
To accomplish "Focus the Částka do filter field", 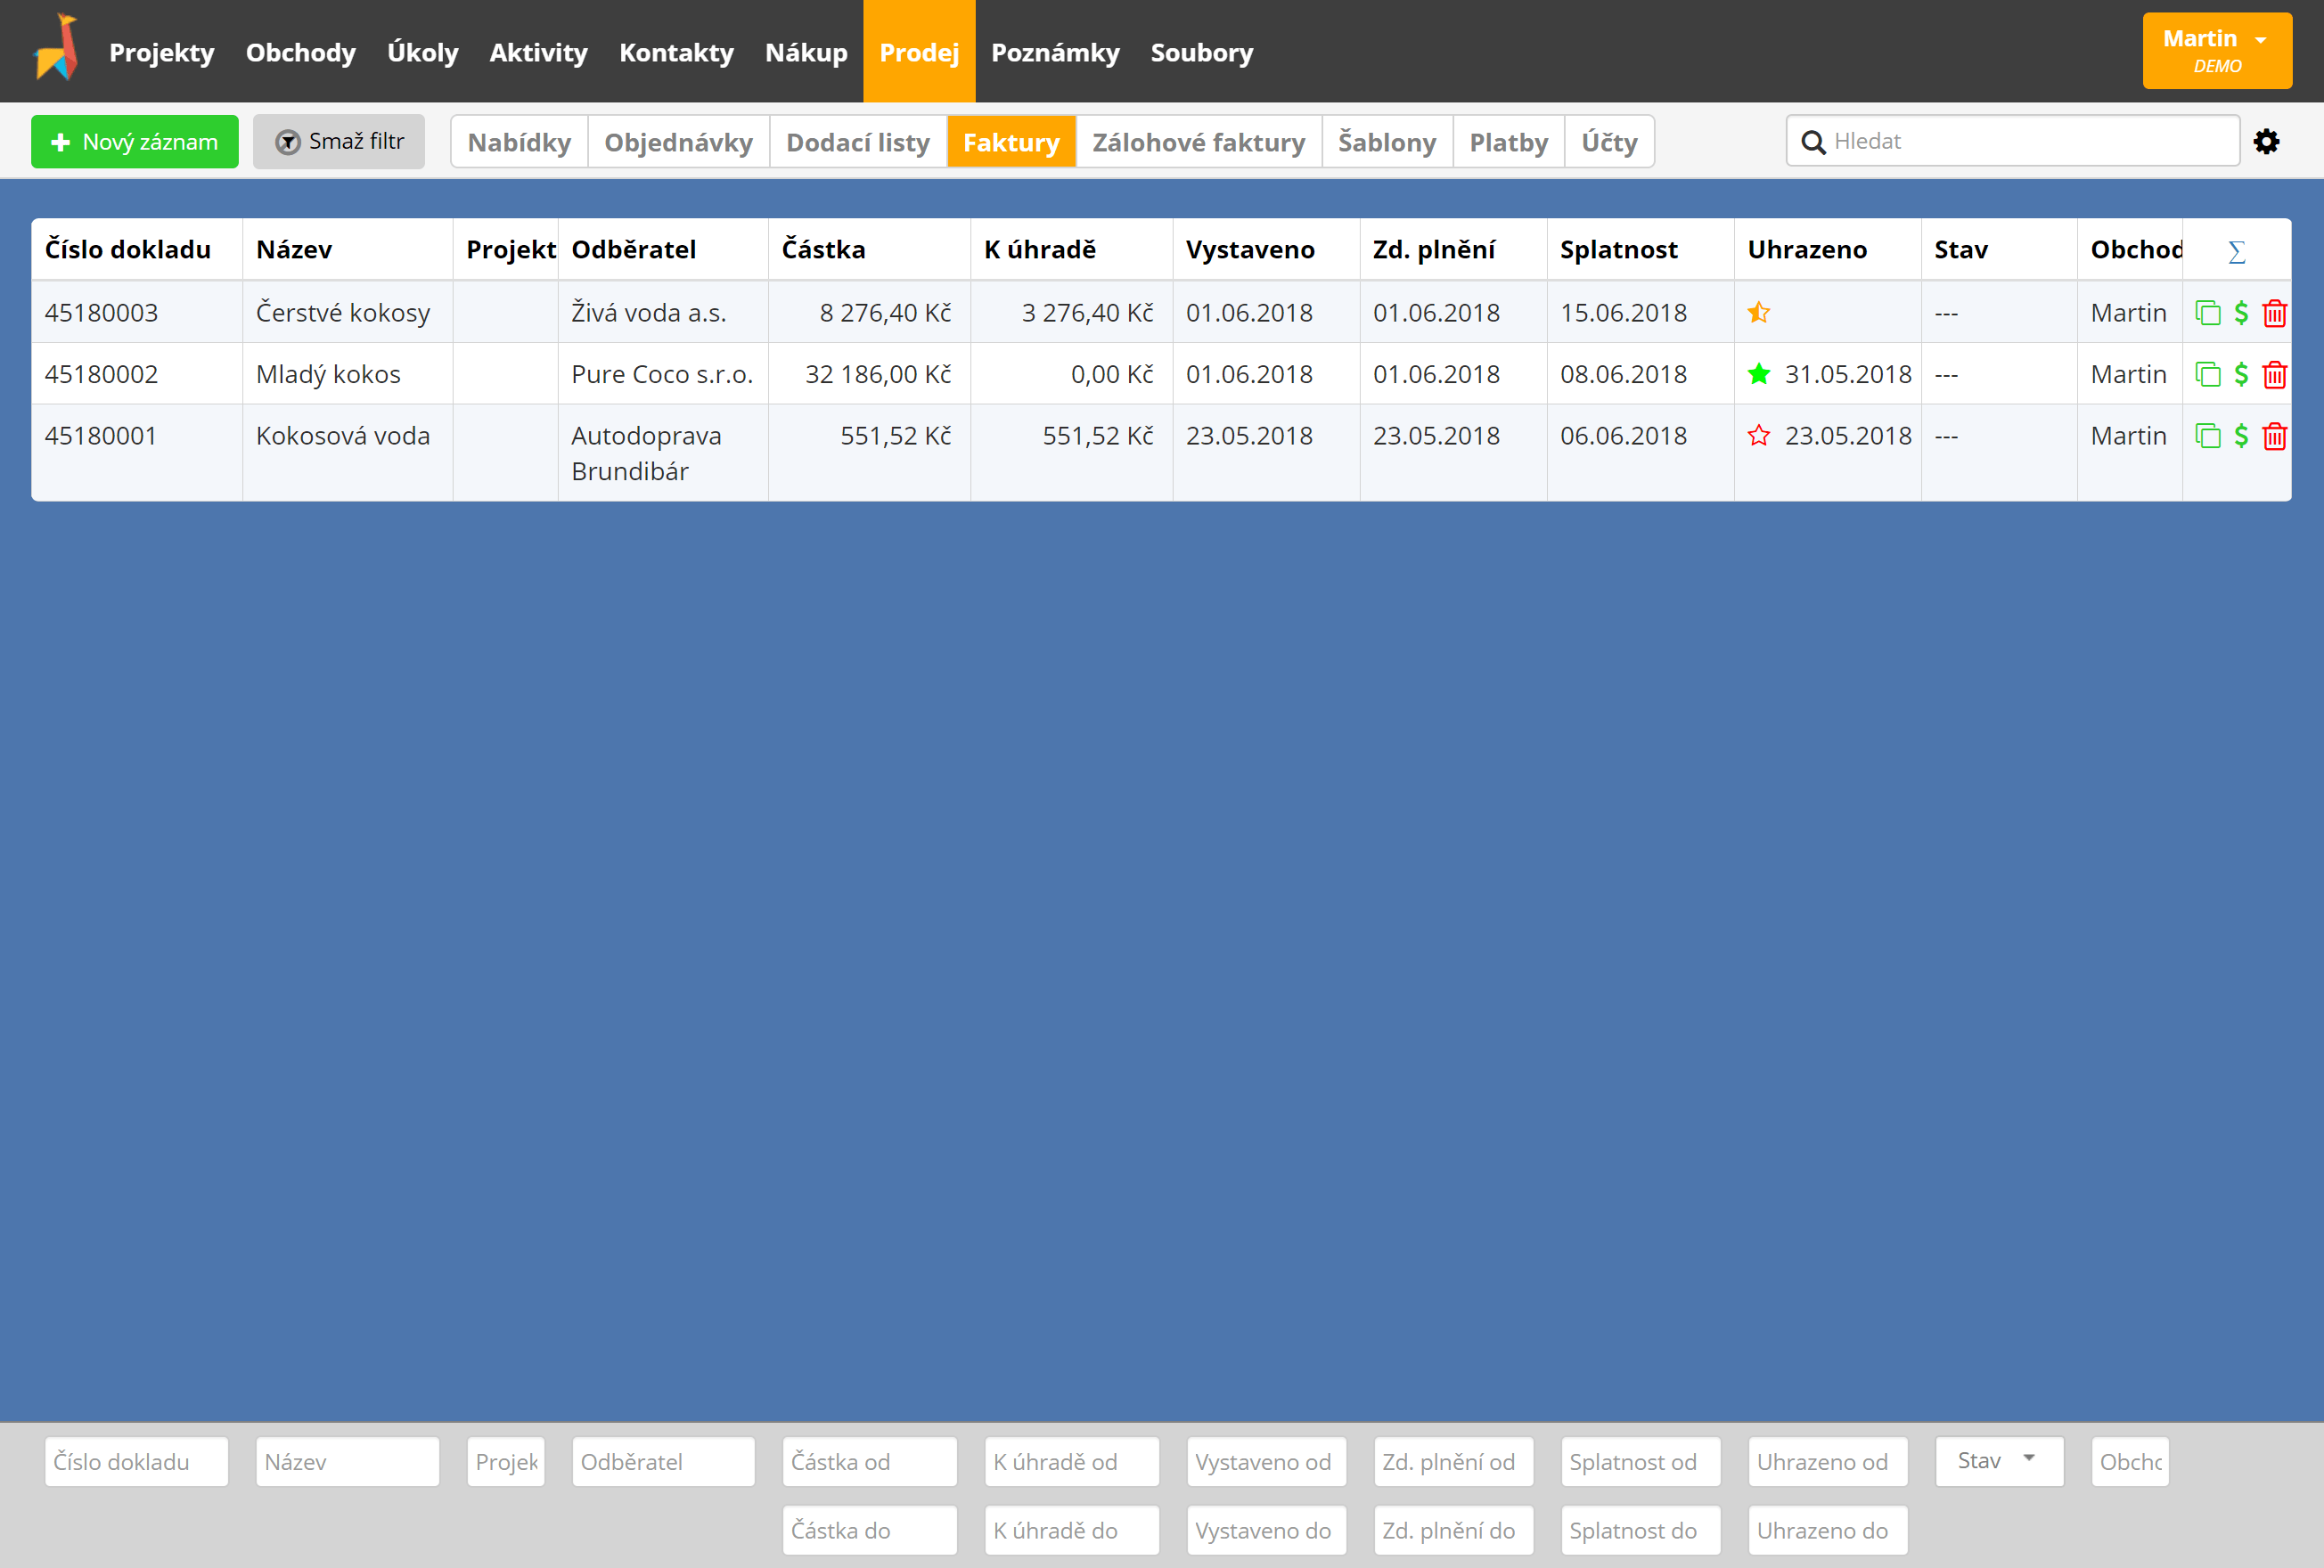I will (x=869, y=1530).
